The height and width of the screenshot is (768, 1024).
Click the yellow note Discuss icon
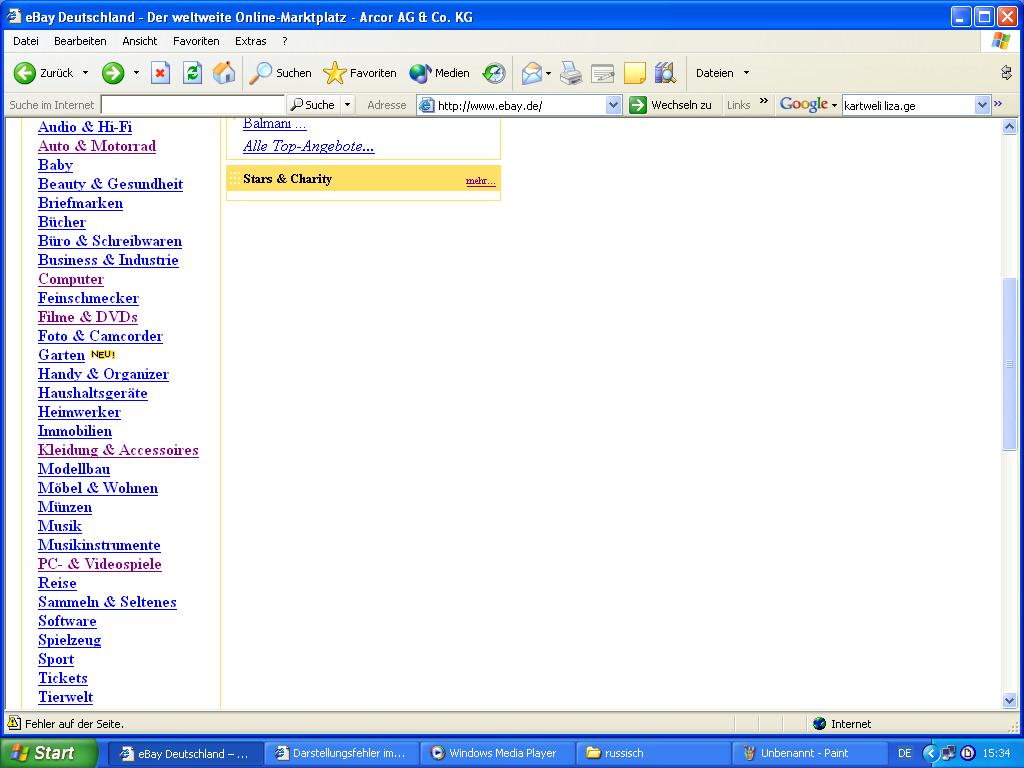pos(634,72)
